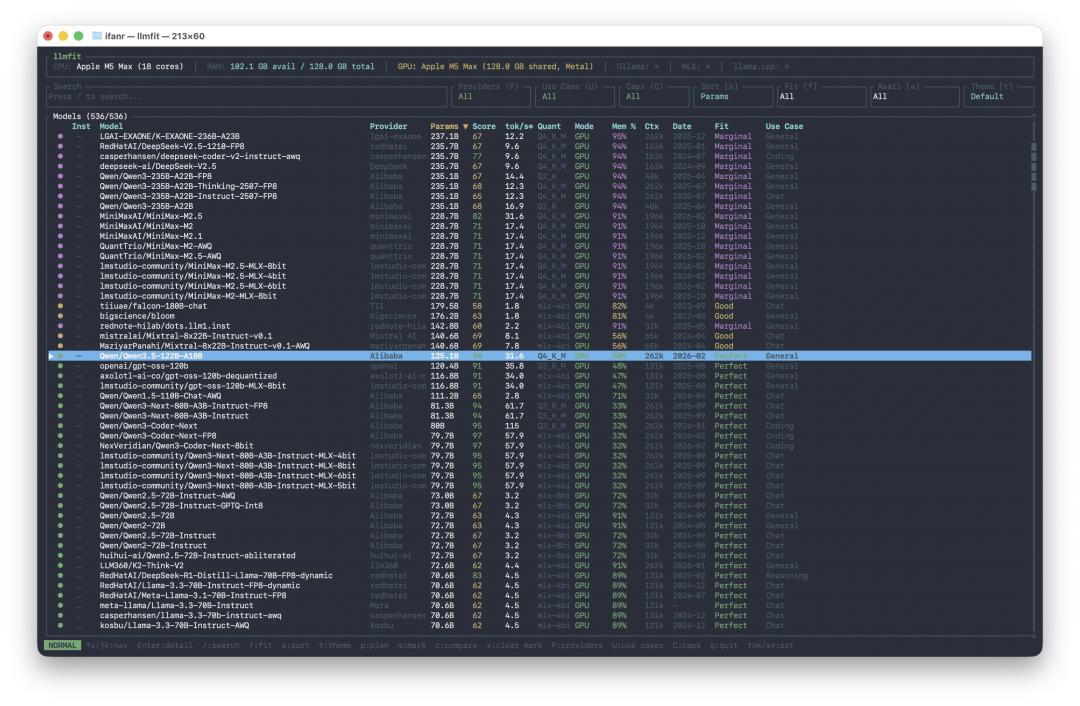Click the yellow status dot for bigscience/bloom
Viewport: 1080px width, 706px height.
[60, 315]
